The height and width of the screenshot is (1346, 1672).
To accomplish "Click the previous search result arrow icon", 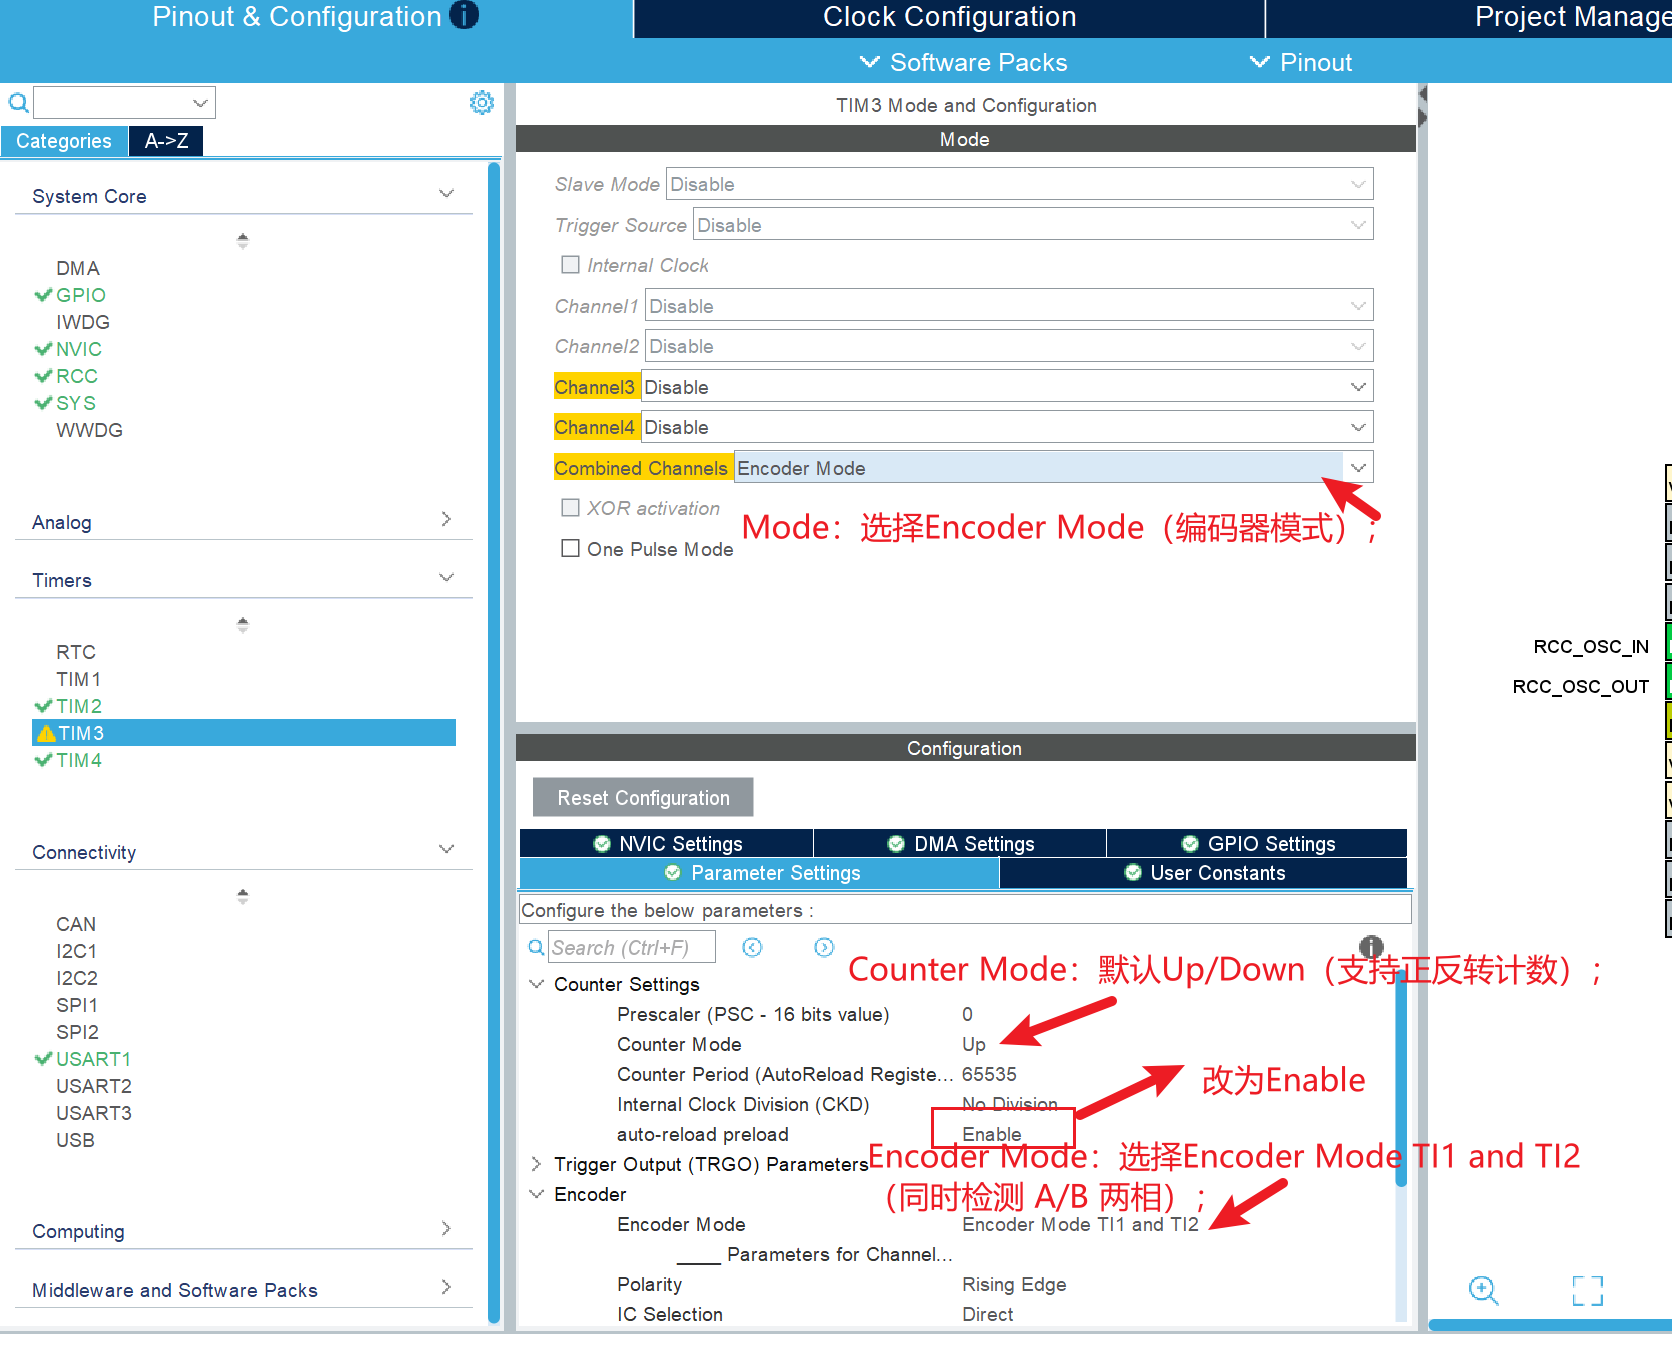I will coord(752,947).
